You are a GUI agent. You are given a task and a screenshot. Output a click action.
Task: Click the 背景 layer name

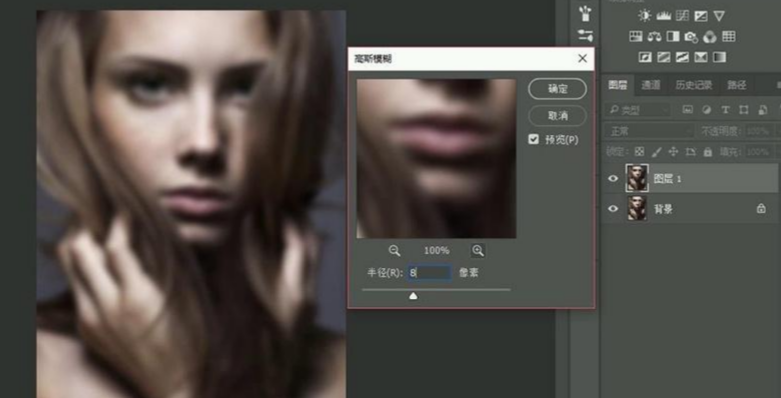[x=663, y=209]
